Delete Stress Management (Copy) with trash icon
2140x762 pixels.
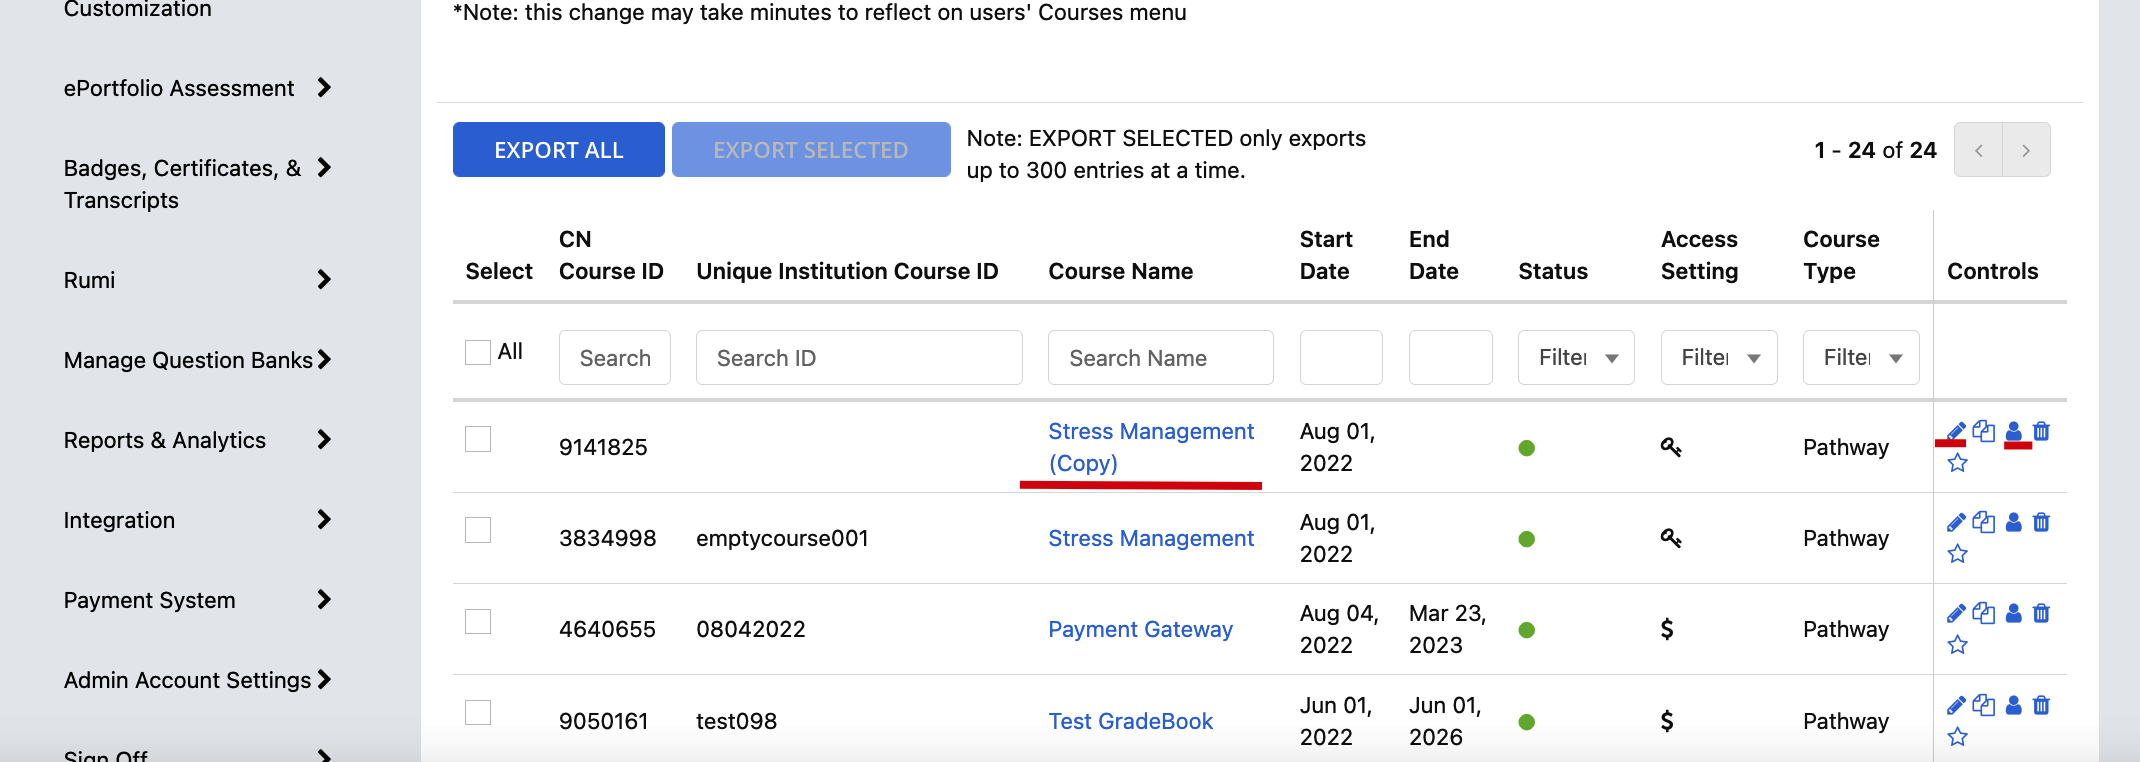point(2042,432)
